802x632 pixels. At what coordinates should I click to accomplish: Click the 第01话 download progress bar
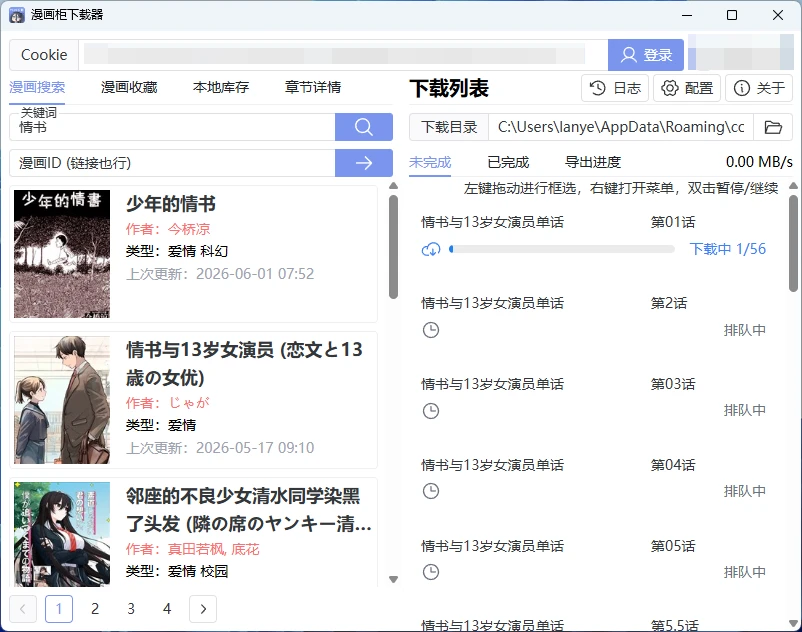click(x=562, y=250)
